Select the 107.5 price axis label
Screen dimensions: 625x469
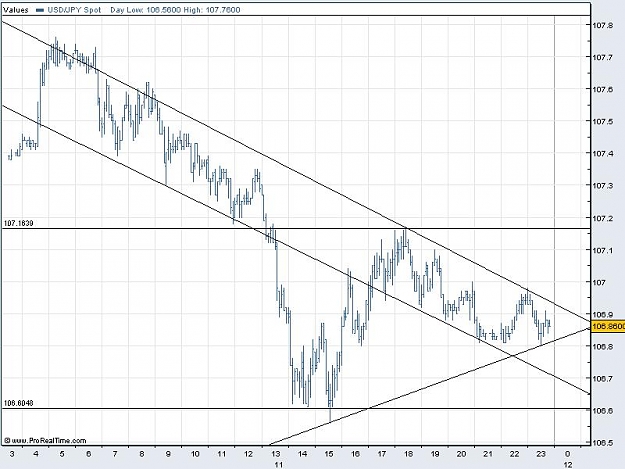coord(602,122)
